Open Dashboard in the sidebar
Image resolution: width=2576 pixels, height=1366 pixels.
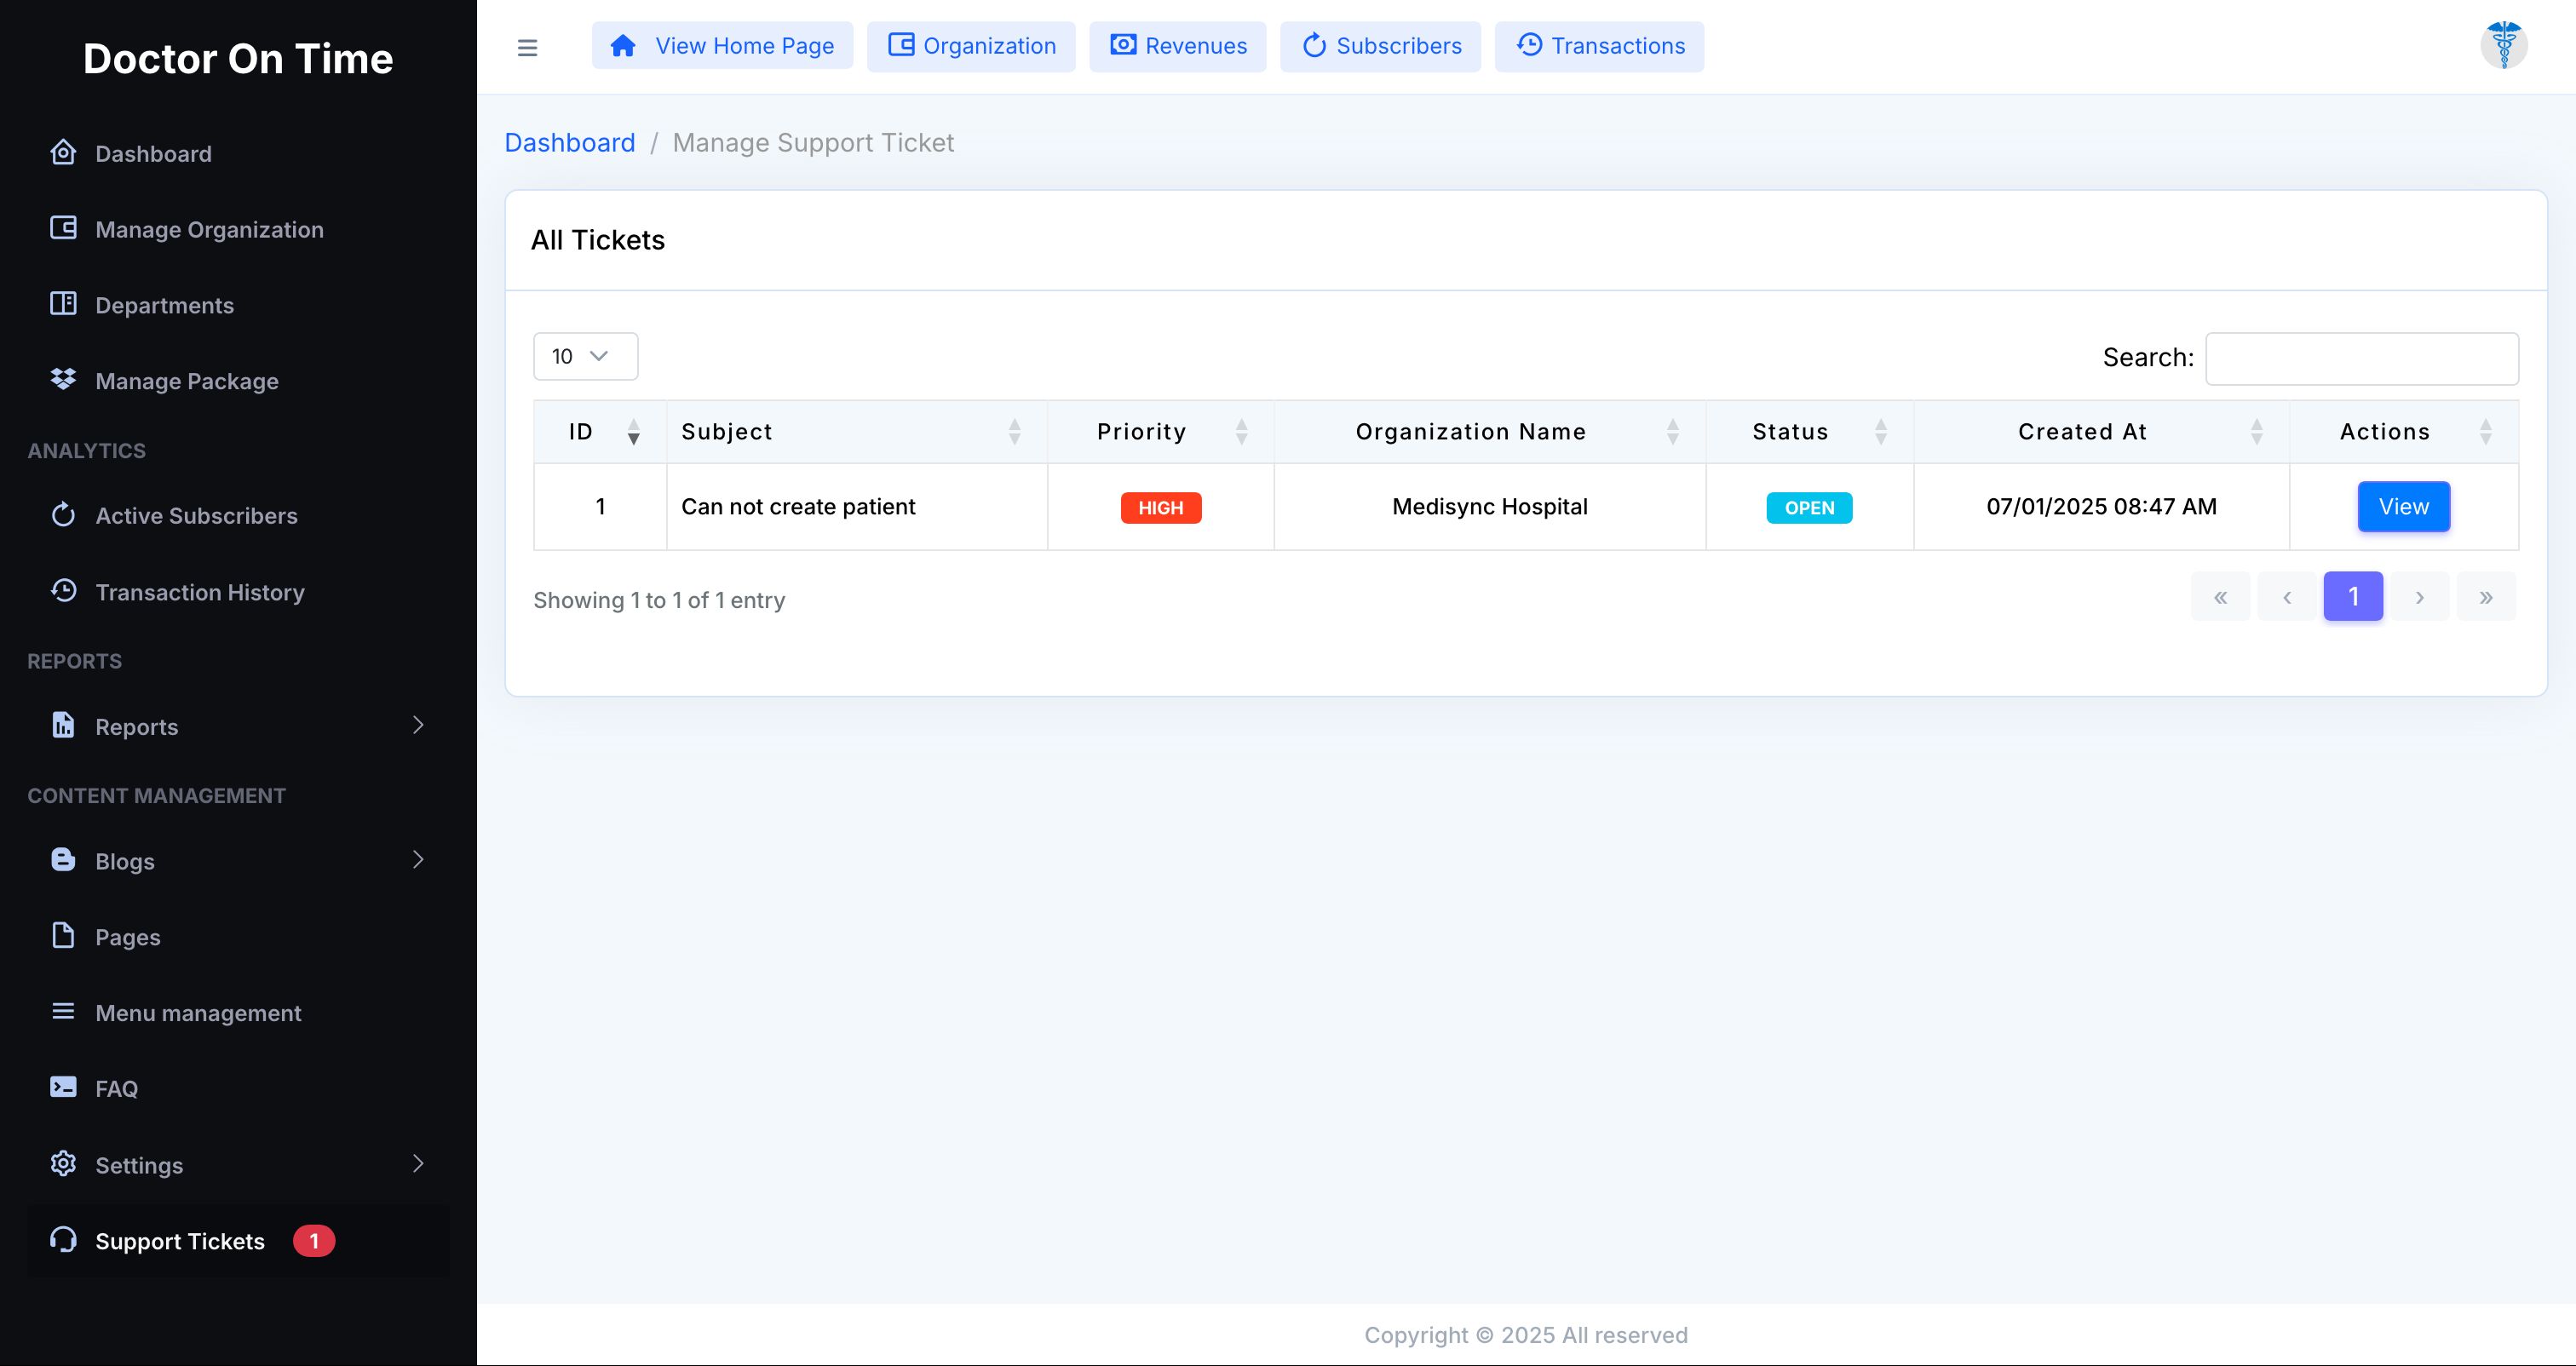pos(238,153)
